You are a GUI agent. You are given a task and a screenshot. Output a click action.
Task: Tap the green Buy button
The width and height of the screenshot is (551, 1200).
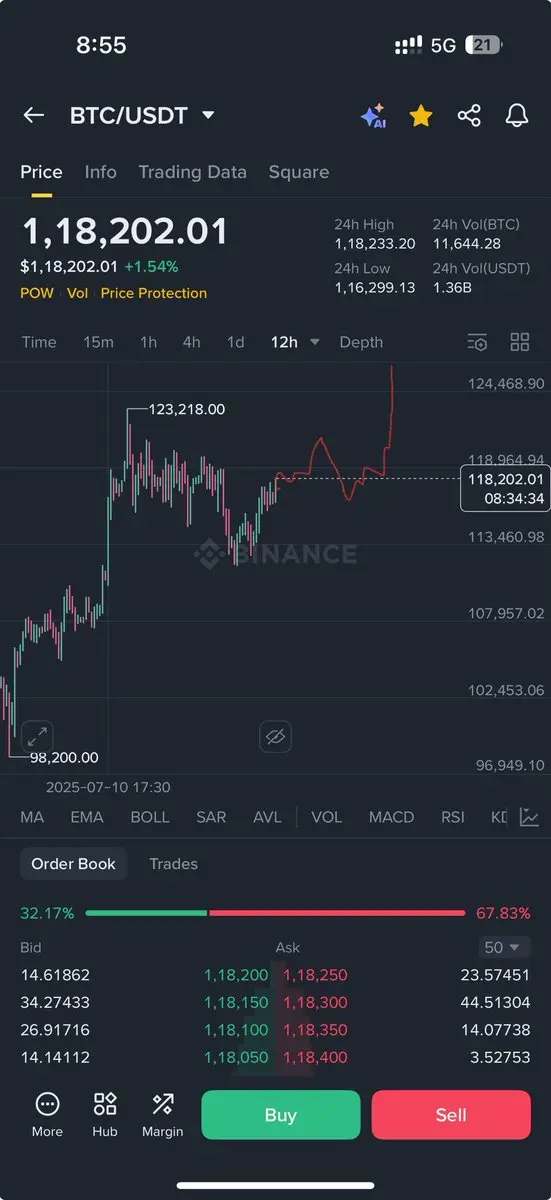pyautogui.click(x=280, y=1115)
